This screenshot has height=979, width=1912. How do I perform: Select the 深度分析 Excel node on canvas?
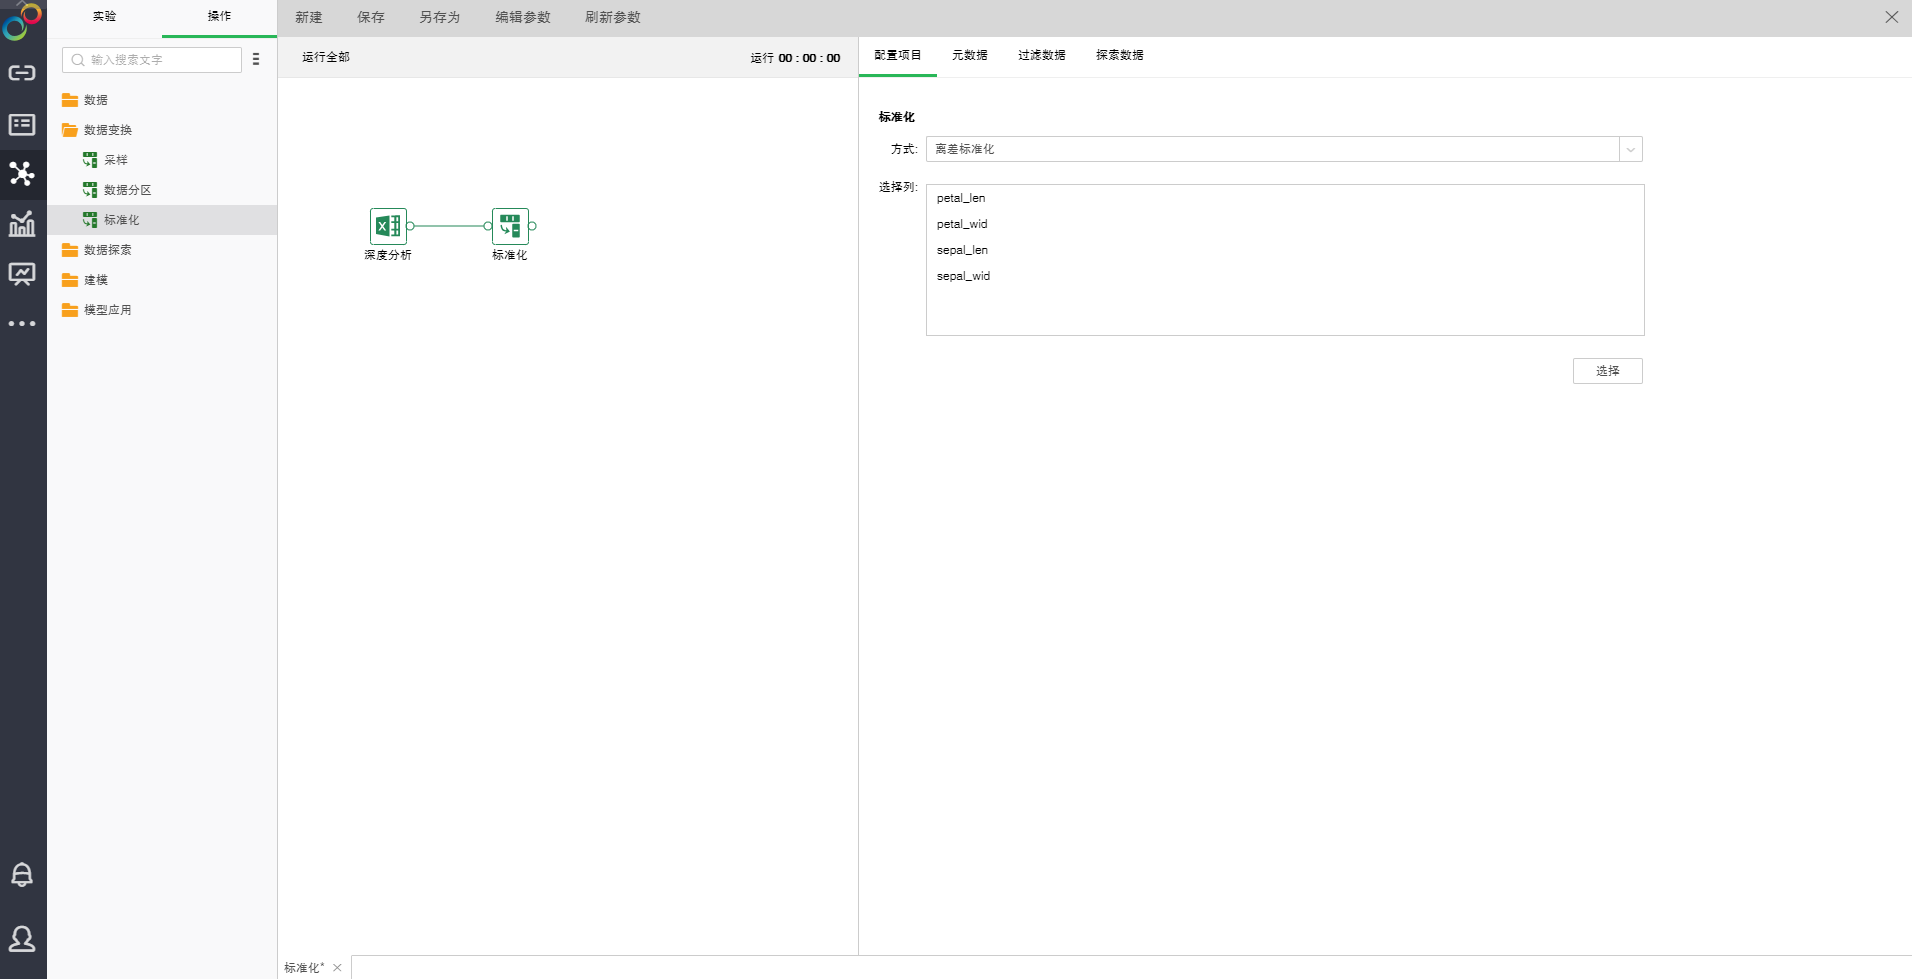click(388, 227)
